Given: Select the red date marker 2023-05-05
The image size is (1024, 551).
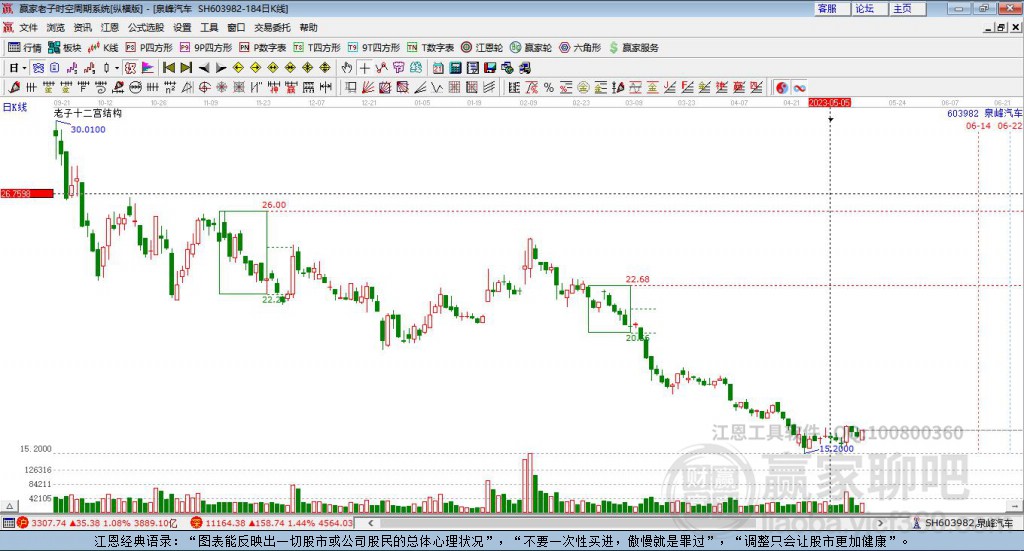Looking at the screenshot, I should pyautogui.click(x=829, y=103).
